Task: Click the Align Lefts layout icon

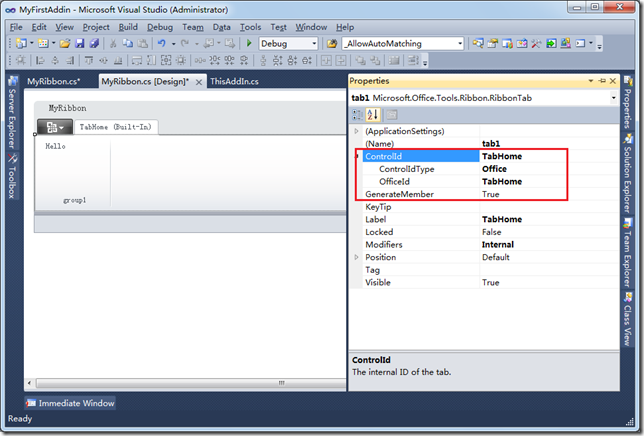Action: point(40,61)
